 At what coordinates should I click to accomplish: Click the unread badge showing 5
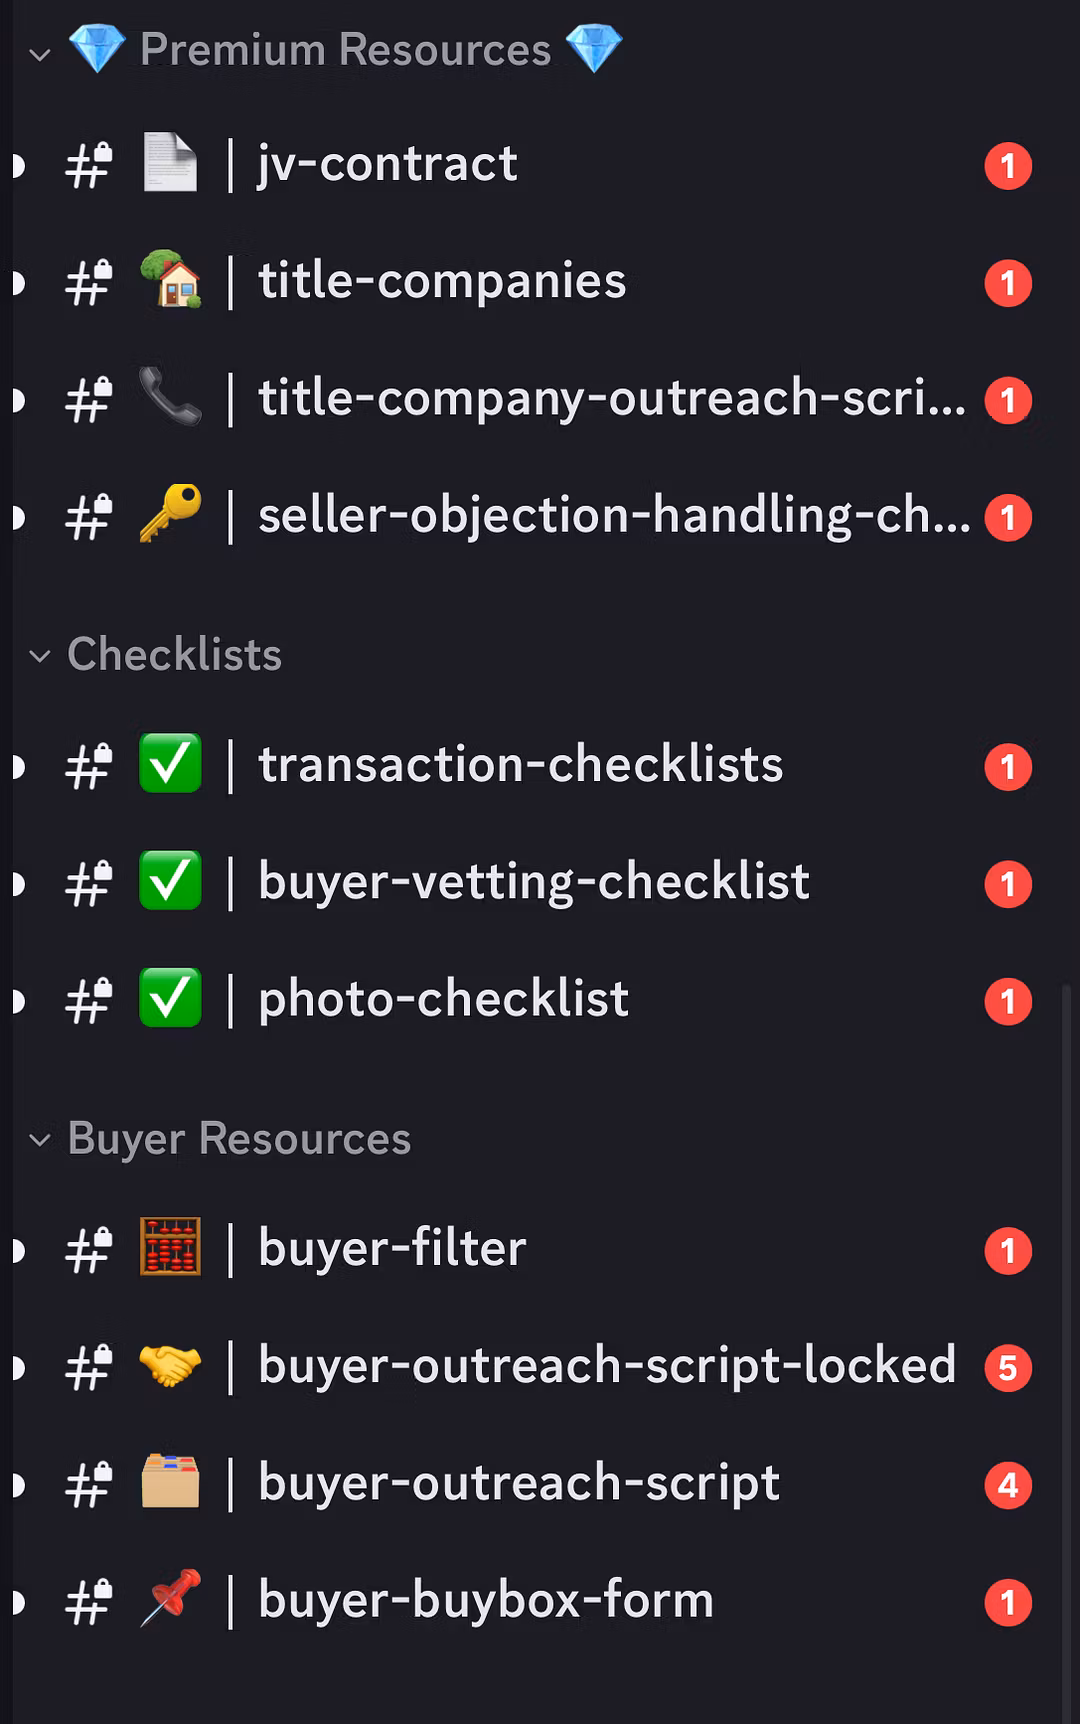(1008, 1368)
